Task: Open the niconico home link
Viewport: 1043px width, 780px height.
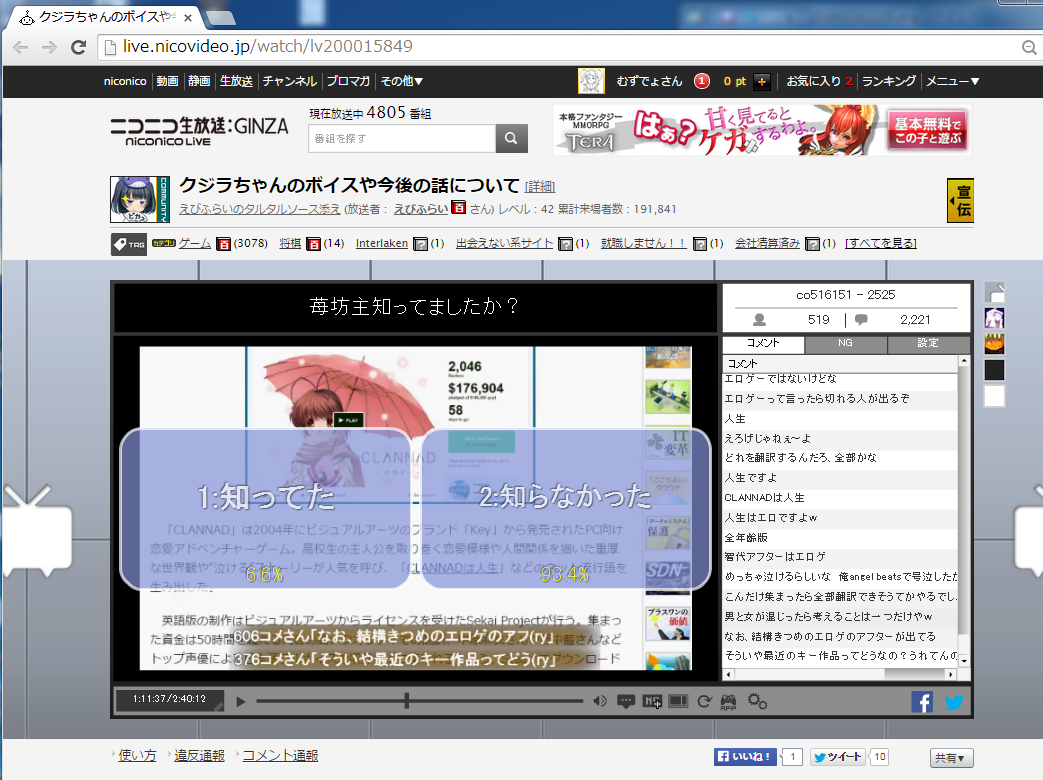Action: (125, 81)
